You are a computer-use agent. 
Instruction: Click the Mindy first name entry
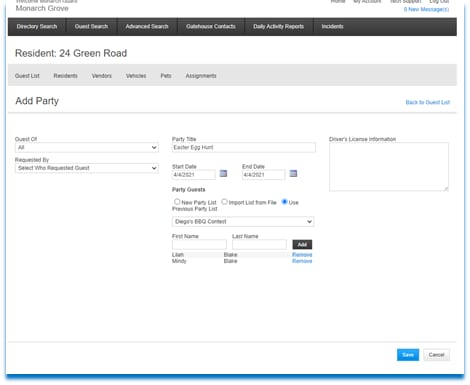coord(179,261)
